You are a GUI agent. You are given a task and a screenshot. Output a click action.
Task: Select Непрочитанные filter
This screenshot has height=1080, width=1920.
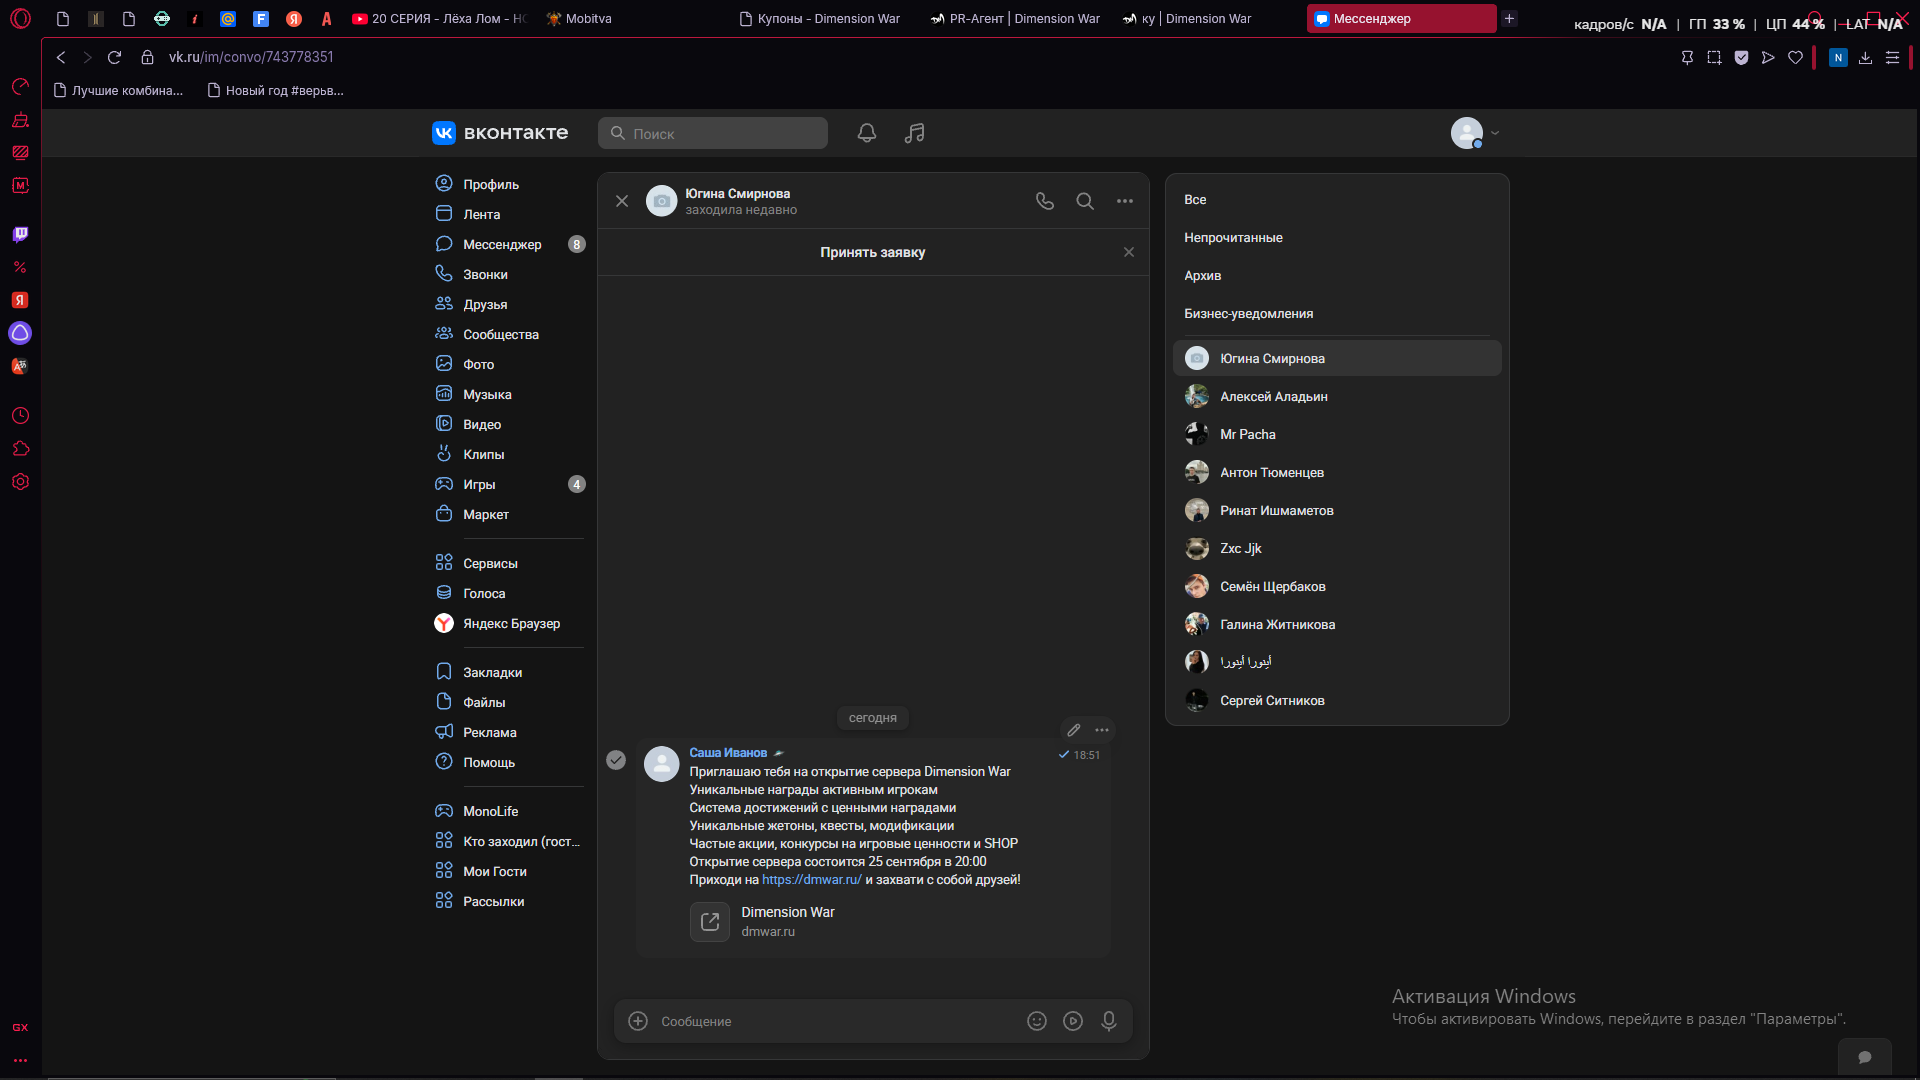pyautogui.click(x=1233, y=237)
